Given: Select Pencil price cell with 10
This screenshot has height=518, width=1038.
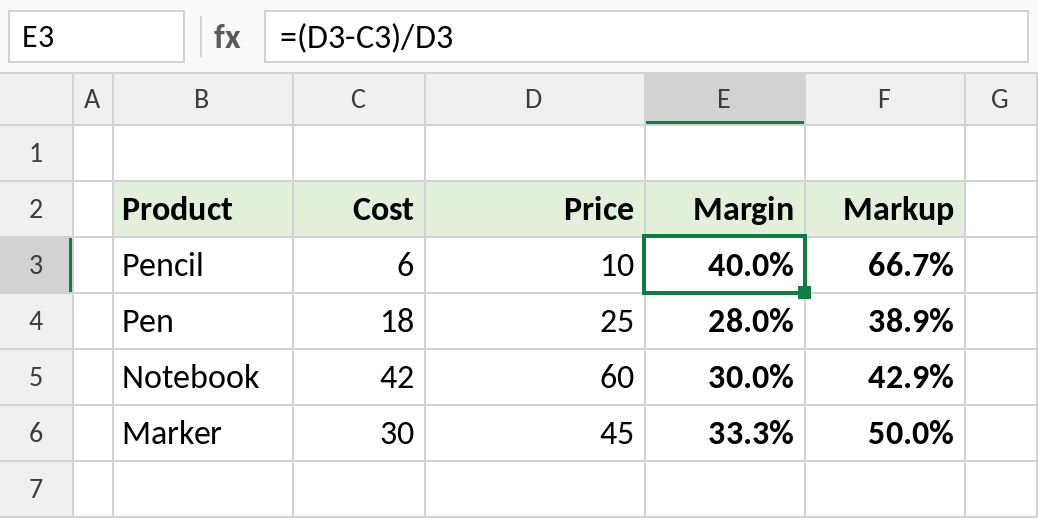Looking at the screenshot, I should 535,265.
